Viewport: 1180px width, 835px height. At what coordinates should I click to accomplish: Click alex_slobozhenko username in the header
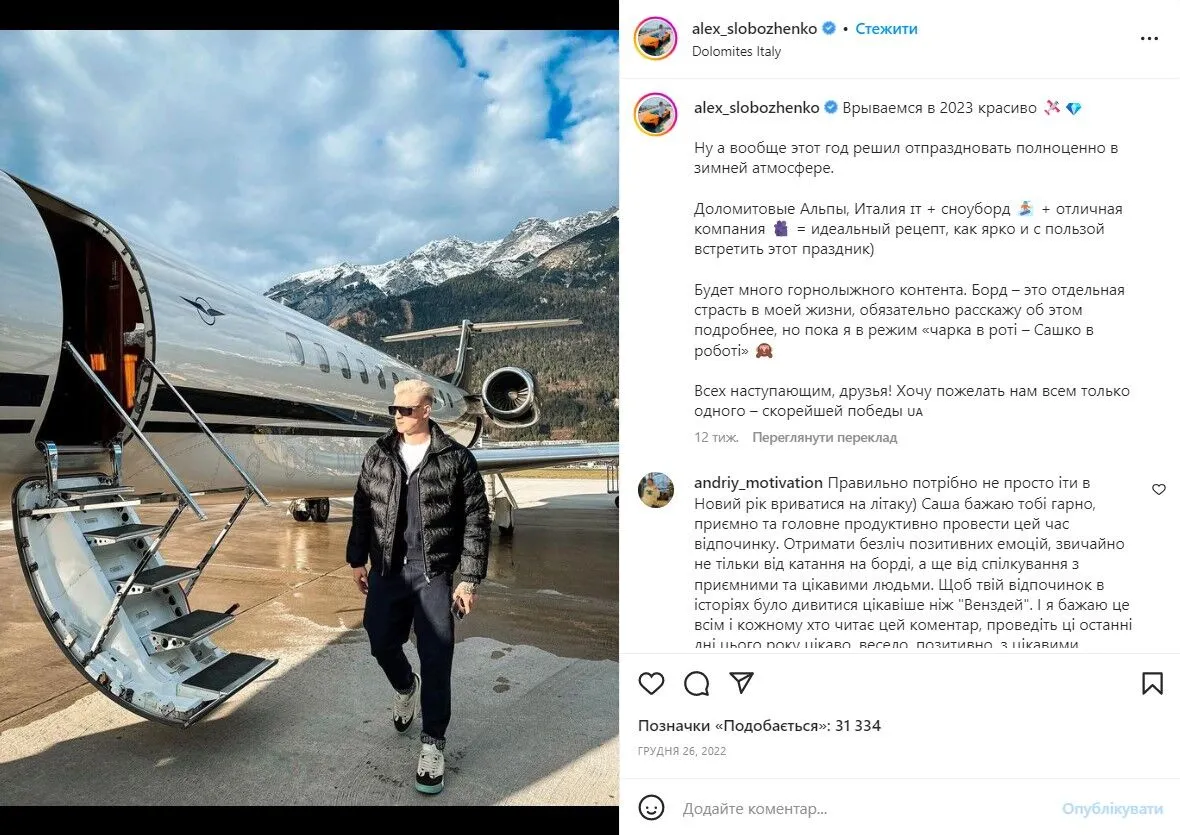click(754, 29)
